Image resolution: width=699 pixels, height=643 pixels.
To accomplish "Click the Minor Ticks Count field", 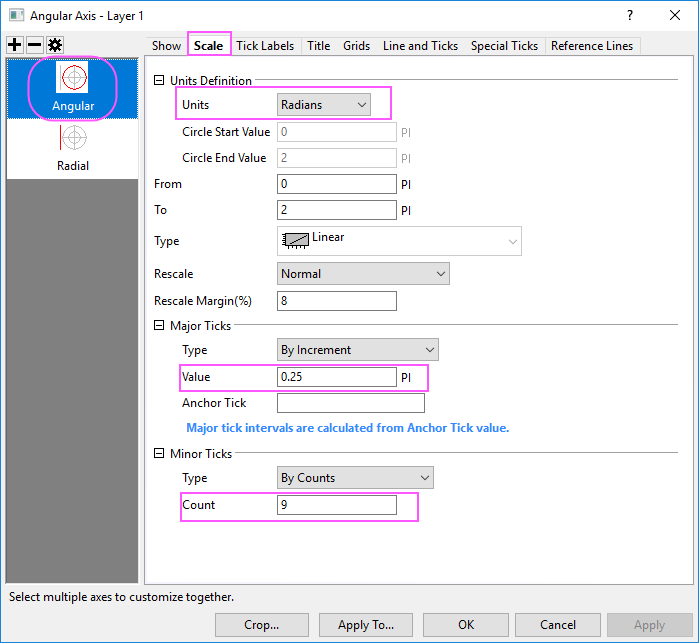I will [336, 506].
